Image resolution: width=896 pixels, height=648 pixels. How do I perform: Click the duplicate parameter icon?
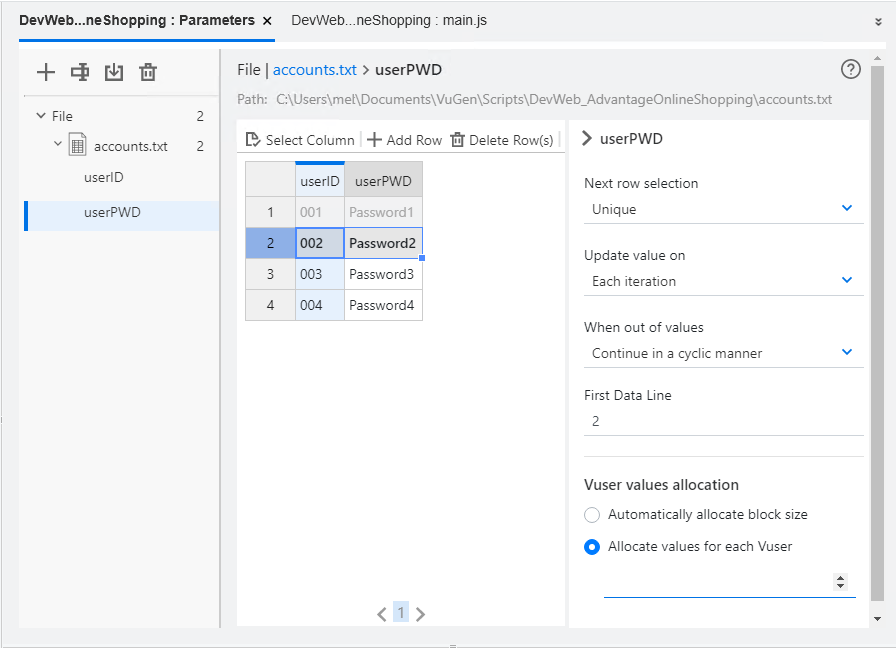pos(80,72)
